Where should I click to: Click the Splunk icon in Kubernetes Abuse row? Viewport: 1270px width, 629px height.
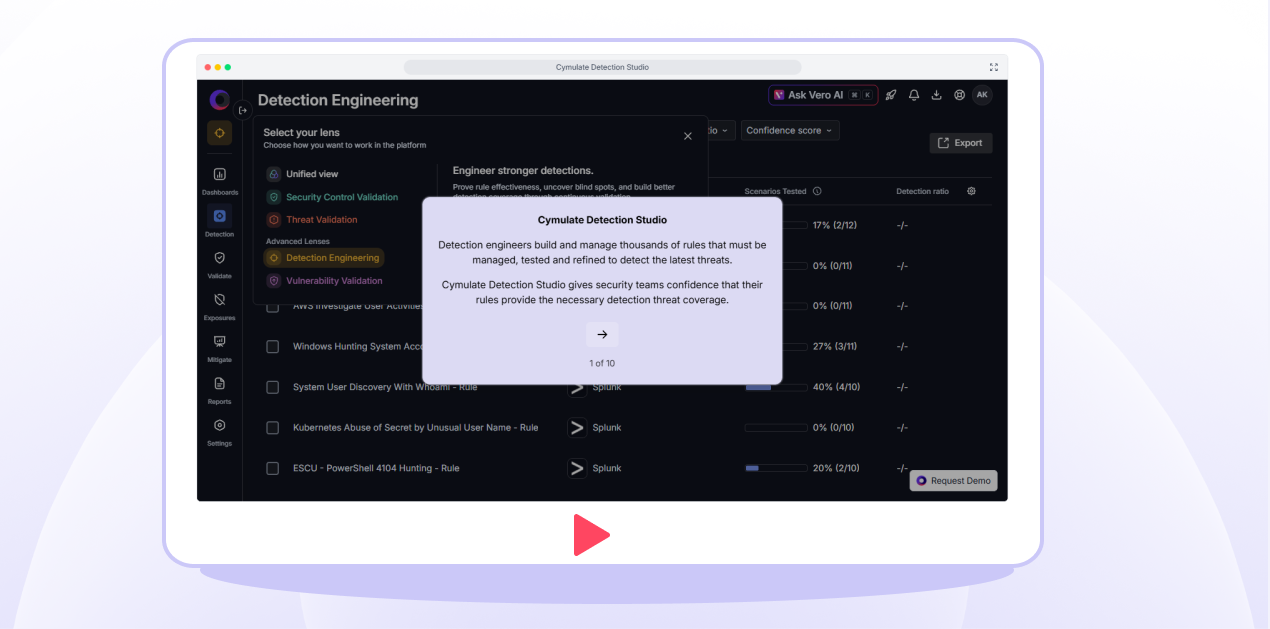[x=577, y=428]
